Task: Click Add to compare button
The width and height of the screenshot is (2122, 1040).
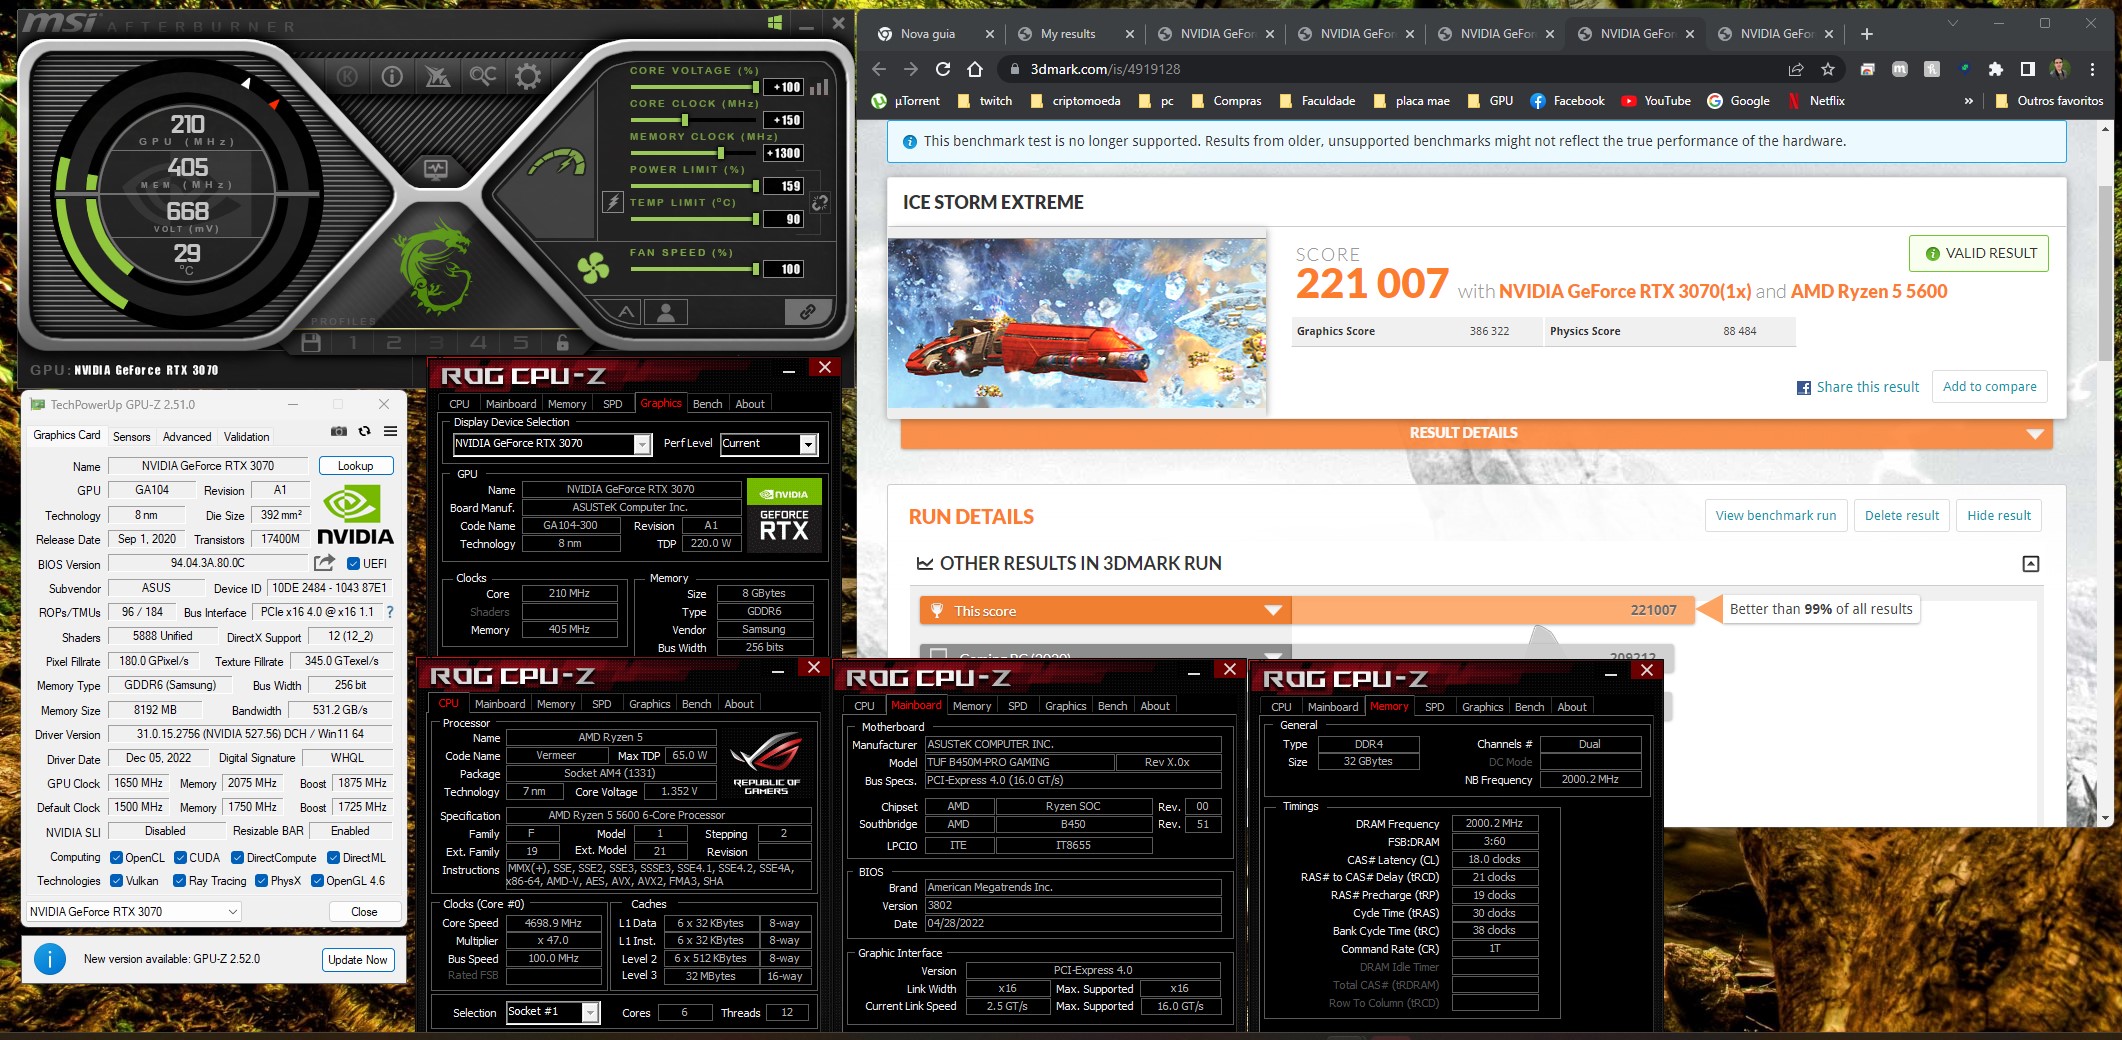Action: 1989,387
